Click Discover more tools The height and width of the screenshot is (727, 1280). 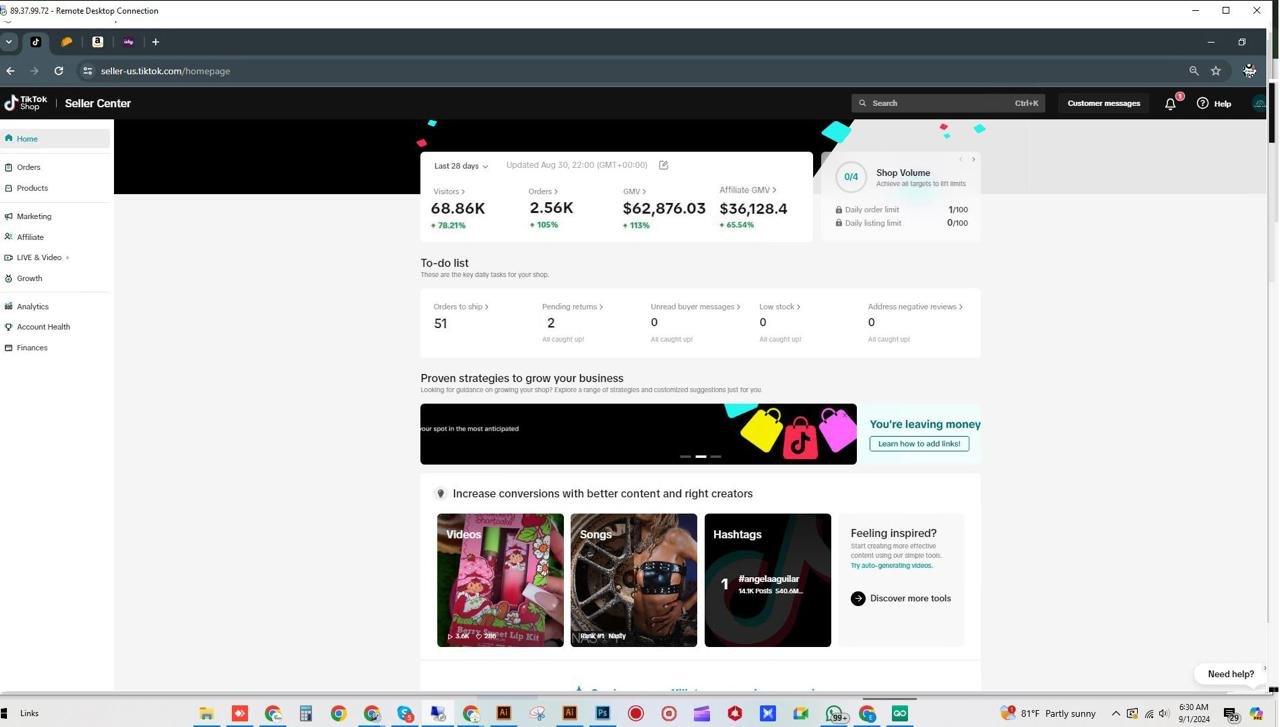(901, 599)
